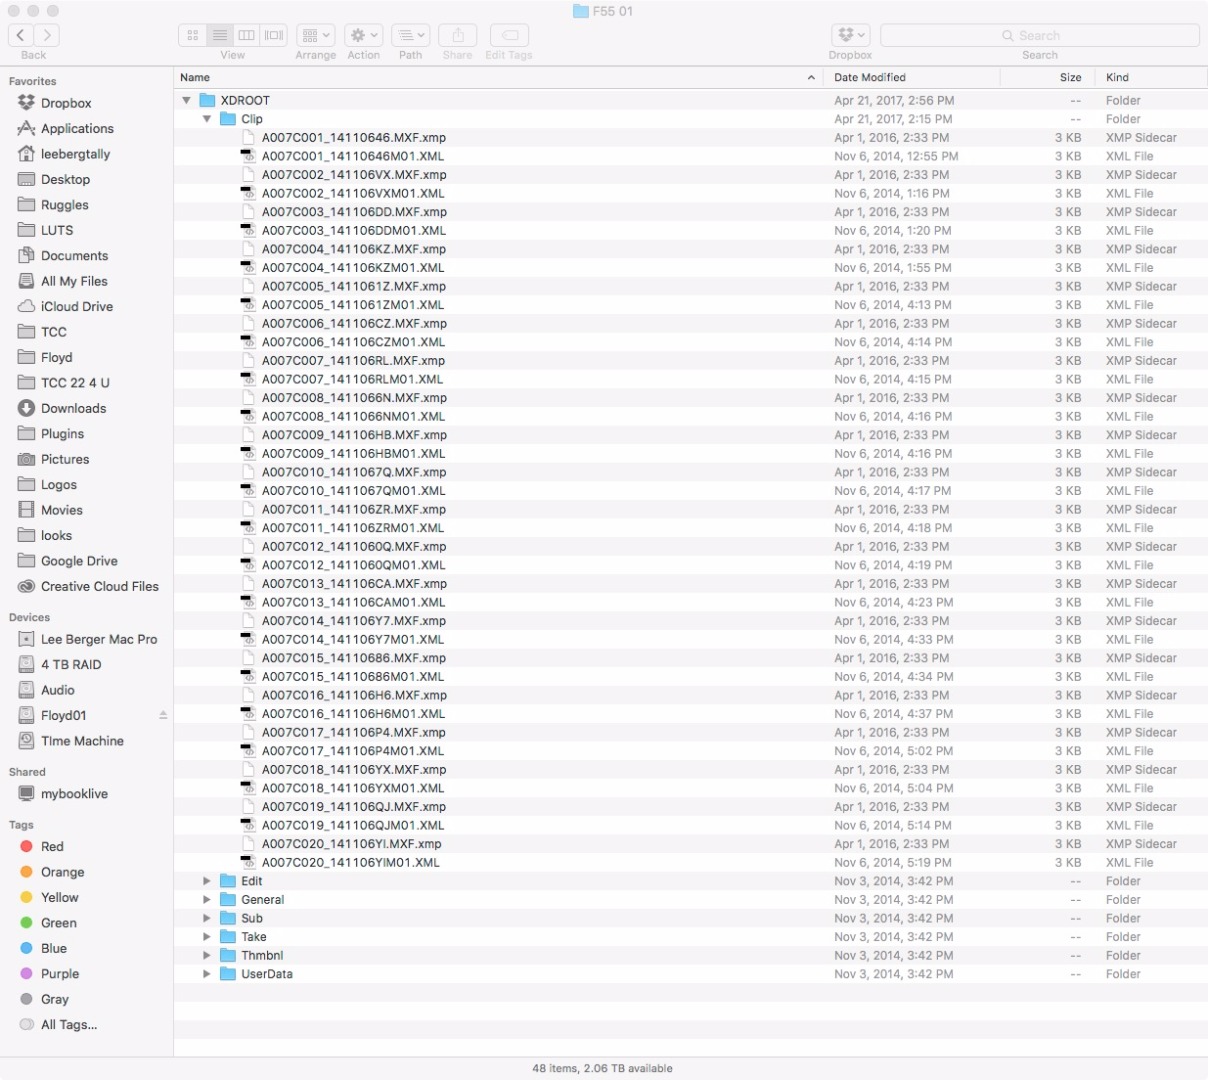
Task: Open Pictures in sidebar
Action: click(65, 459)
